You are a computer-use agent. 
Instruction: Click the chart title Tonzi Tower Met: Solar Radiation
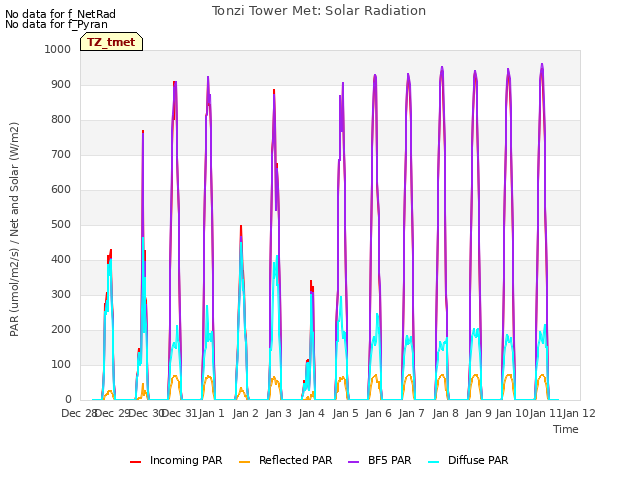(319, 11)
